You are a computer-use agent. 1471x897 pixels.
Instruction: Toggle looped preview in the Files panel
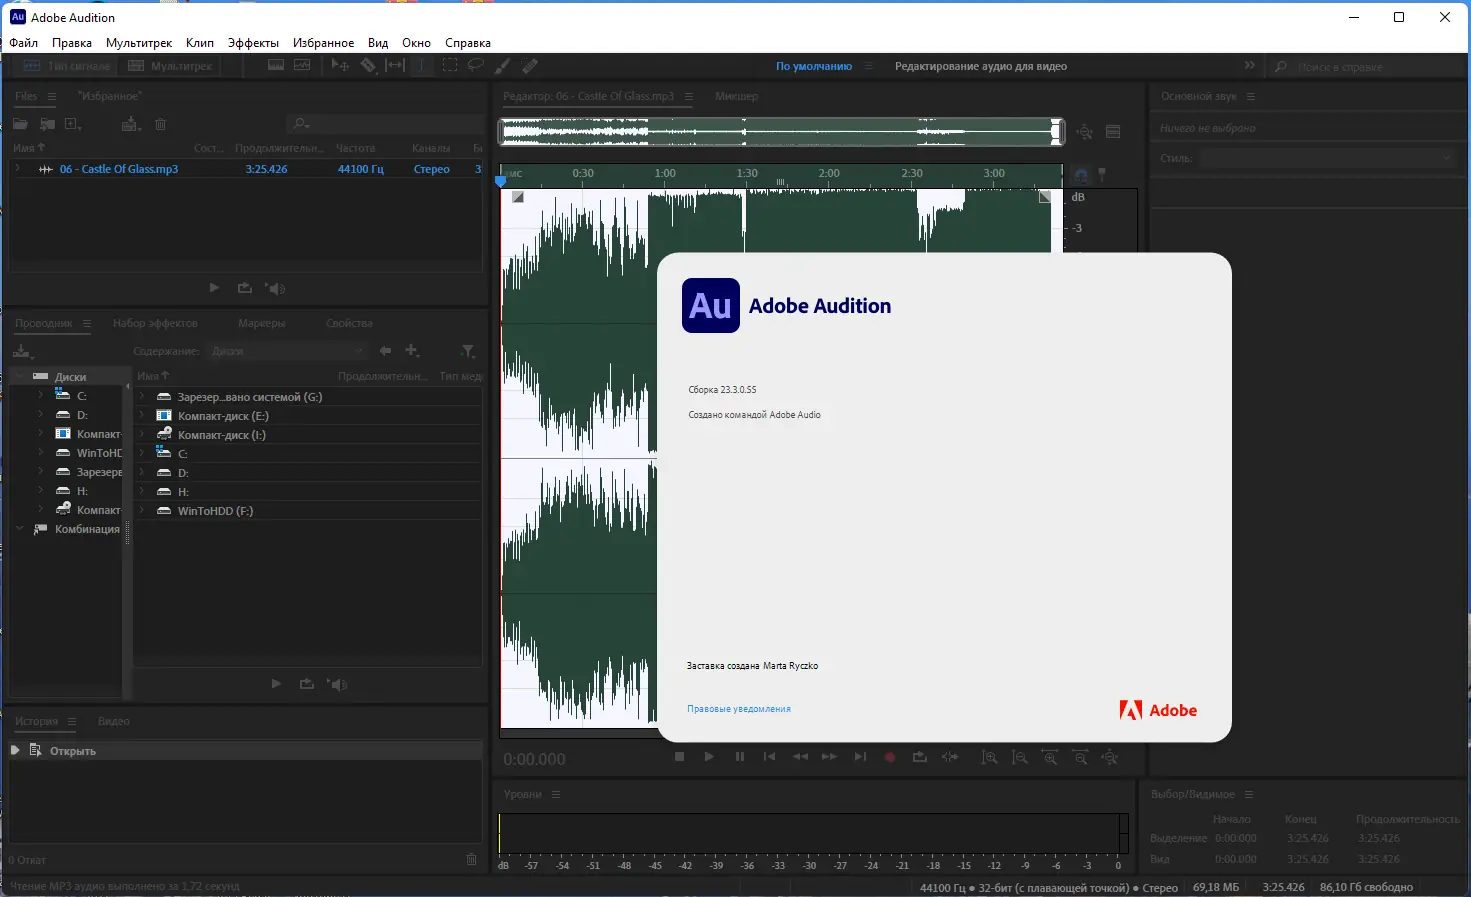coord(244,288)
